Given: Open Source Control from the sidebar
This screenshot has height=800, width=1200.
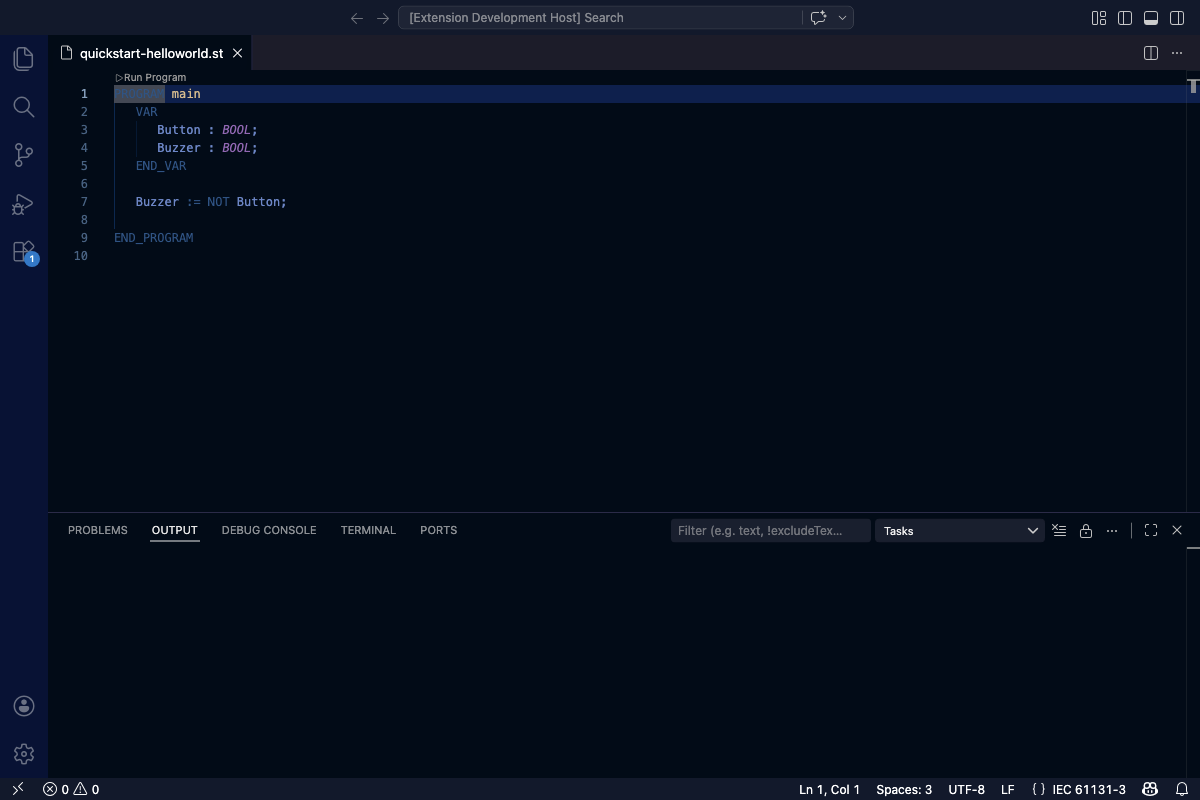Looking at the screenshot, I should click(x=23, y=154).
